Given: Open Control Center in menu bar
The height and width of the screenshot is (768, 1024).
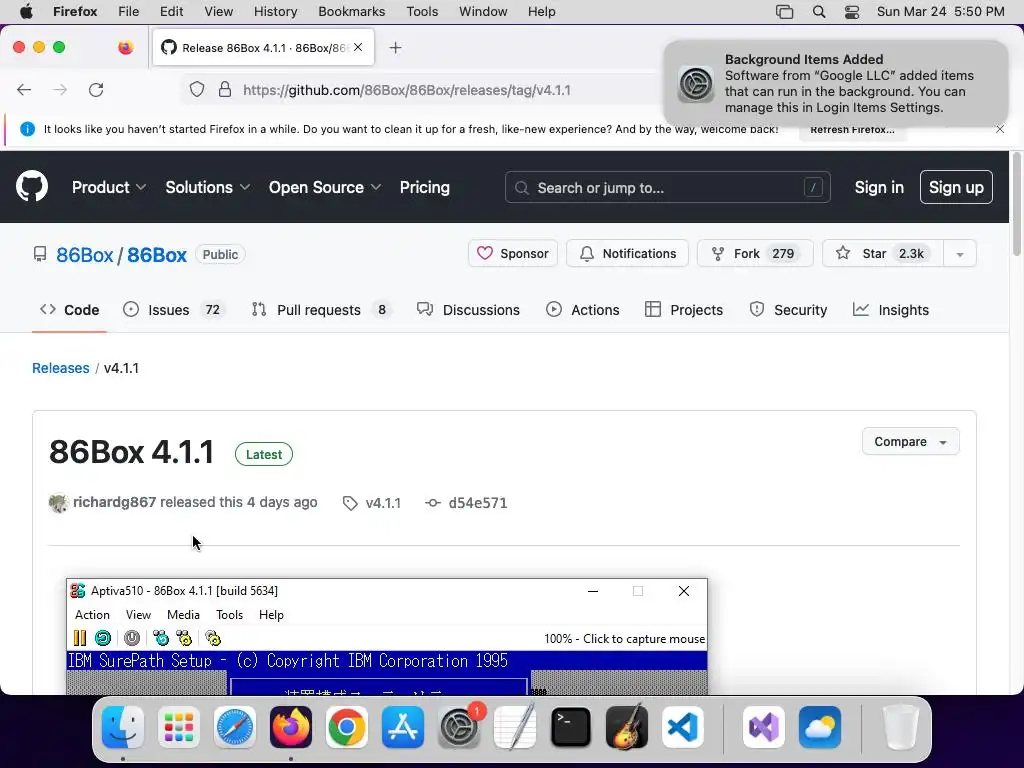Looking at the screenshot, I should pyautogui.click(x=852, y=12).
